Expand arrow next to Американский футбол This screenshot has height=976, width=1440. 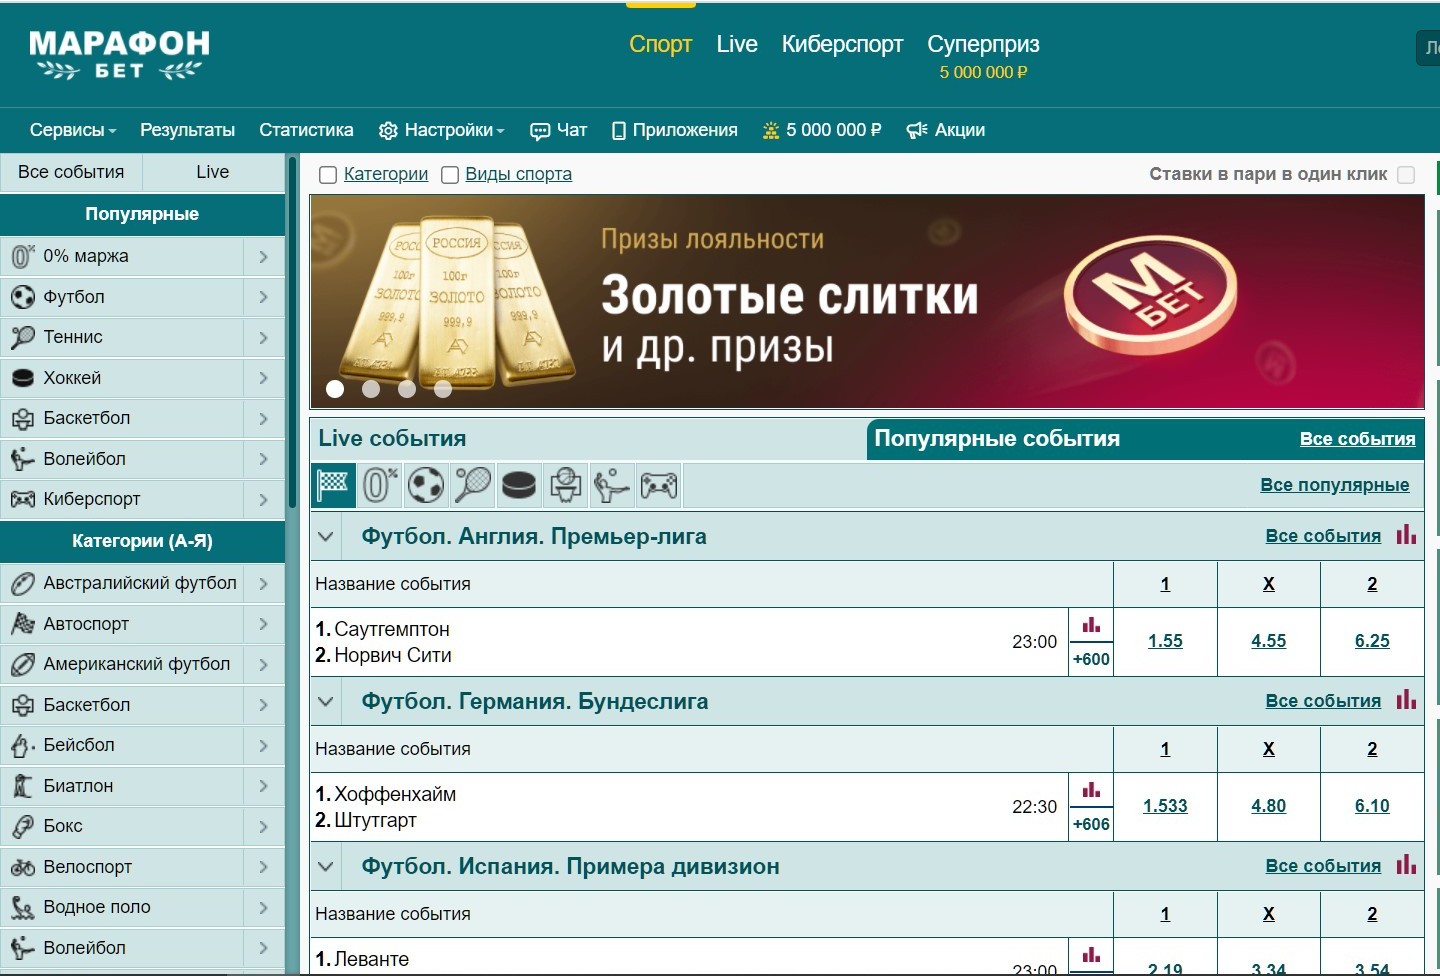(264, 664)
